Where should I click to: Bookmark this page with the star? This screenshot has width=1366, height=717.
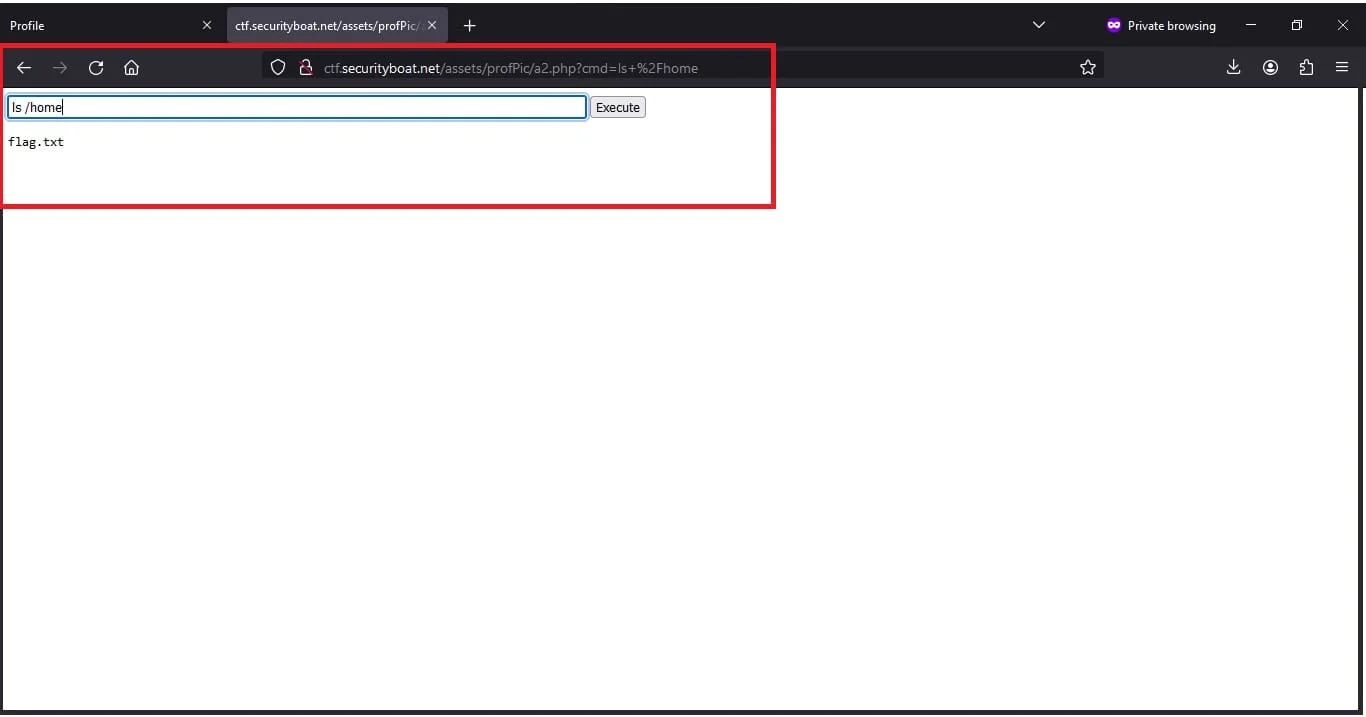click(x=1088, y=68)
